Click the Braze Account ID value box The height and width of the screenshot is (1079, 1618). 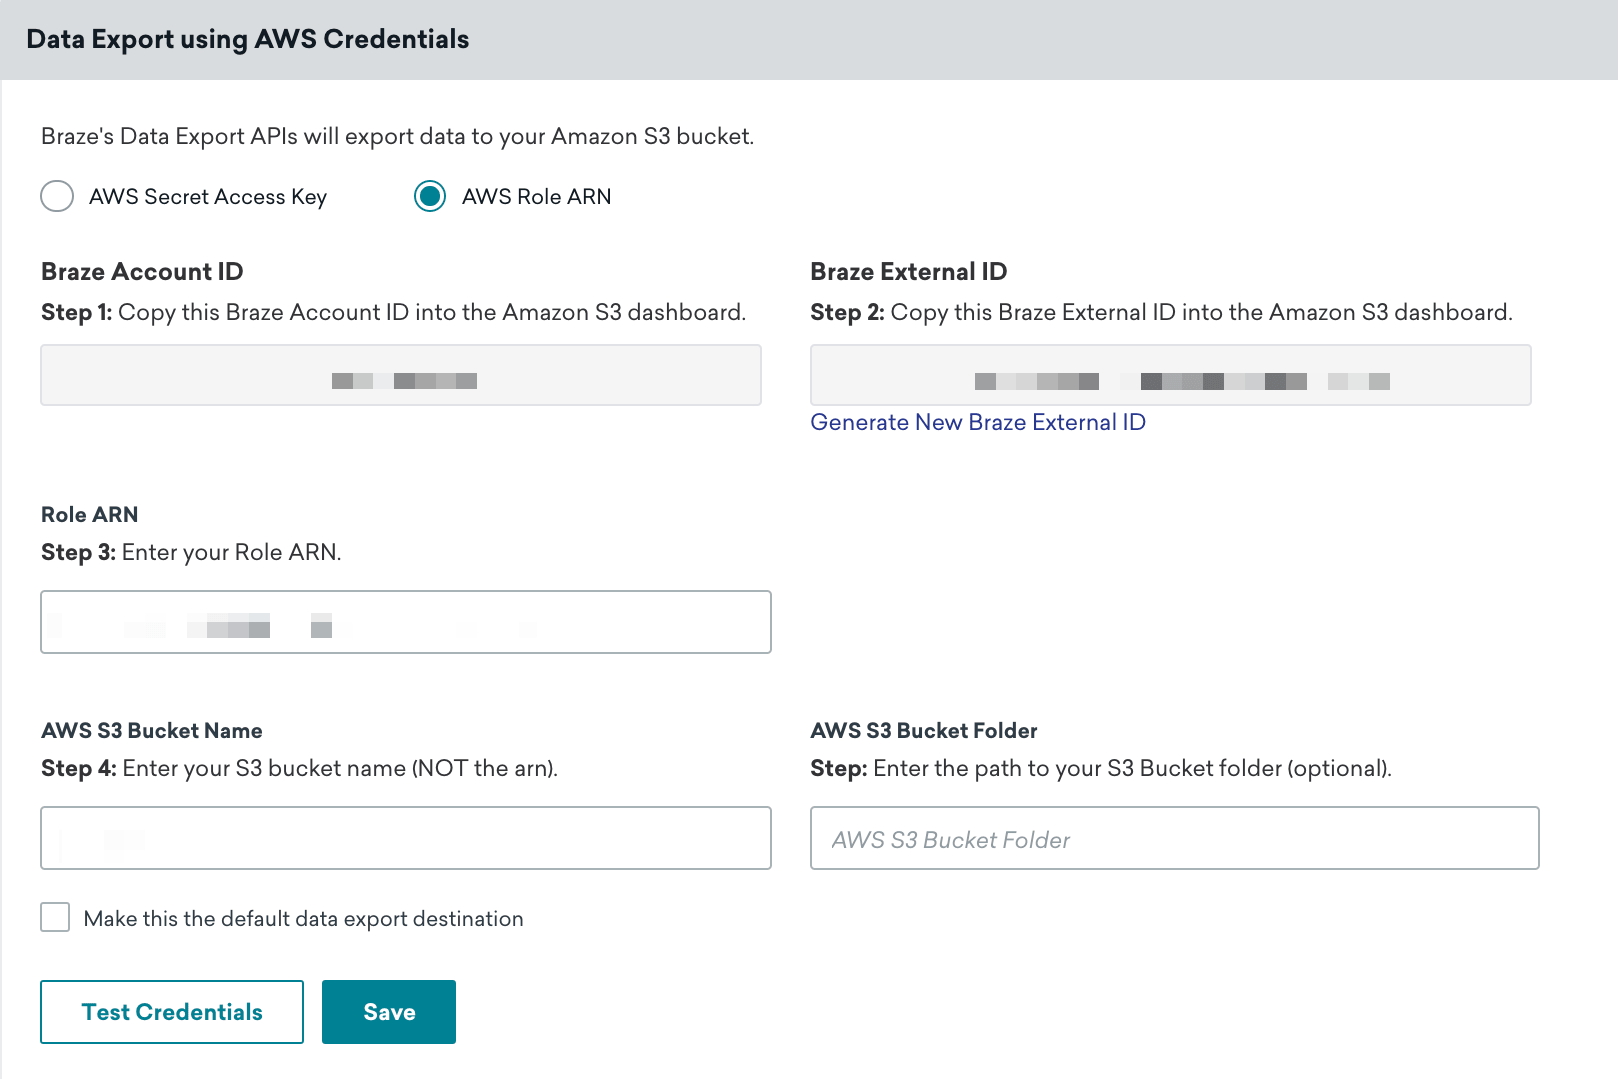point(400,375)
